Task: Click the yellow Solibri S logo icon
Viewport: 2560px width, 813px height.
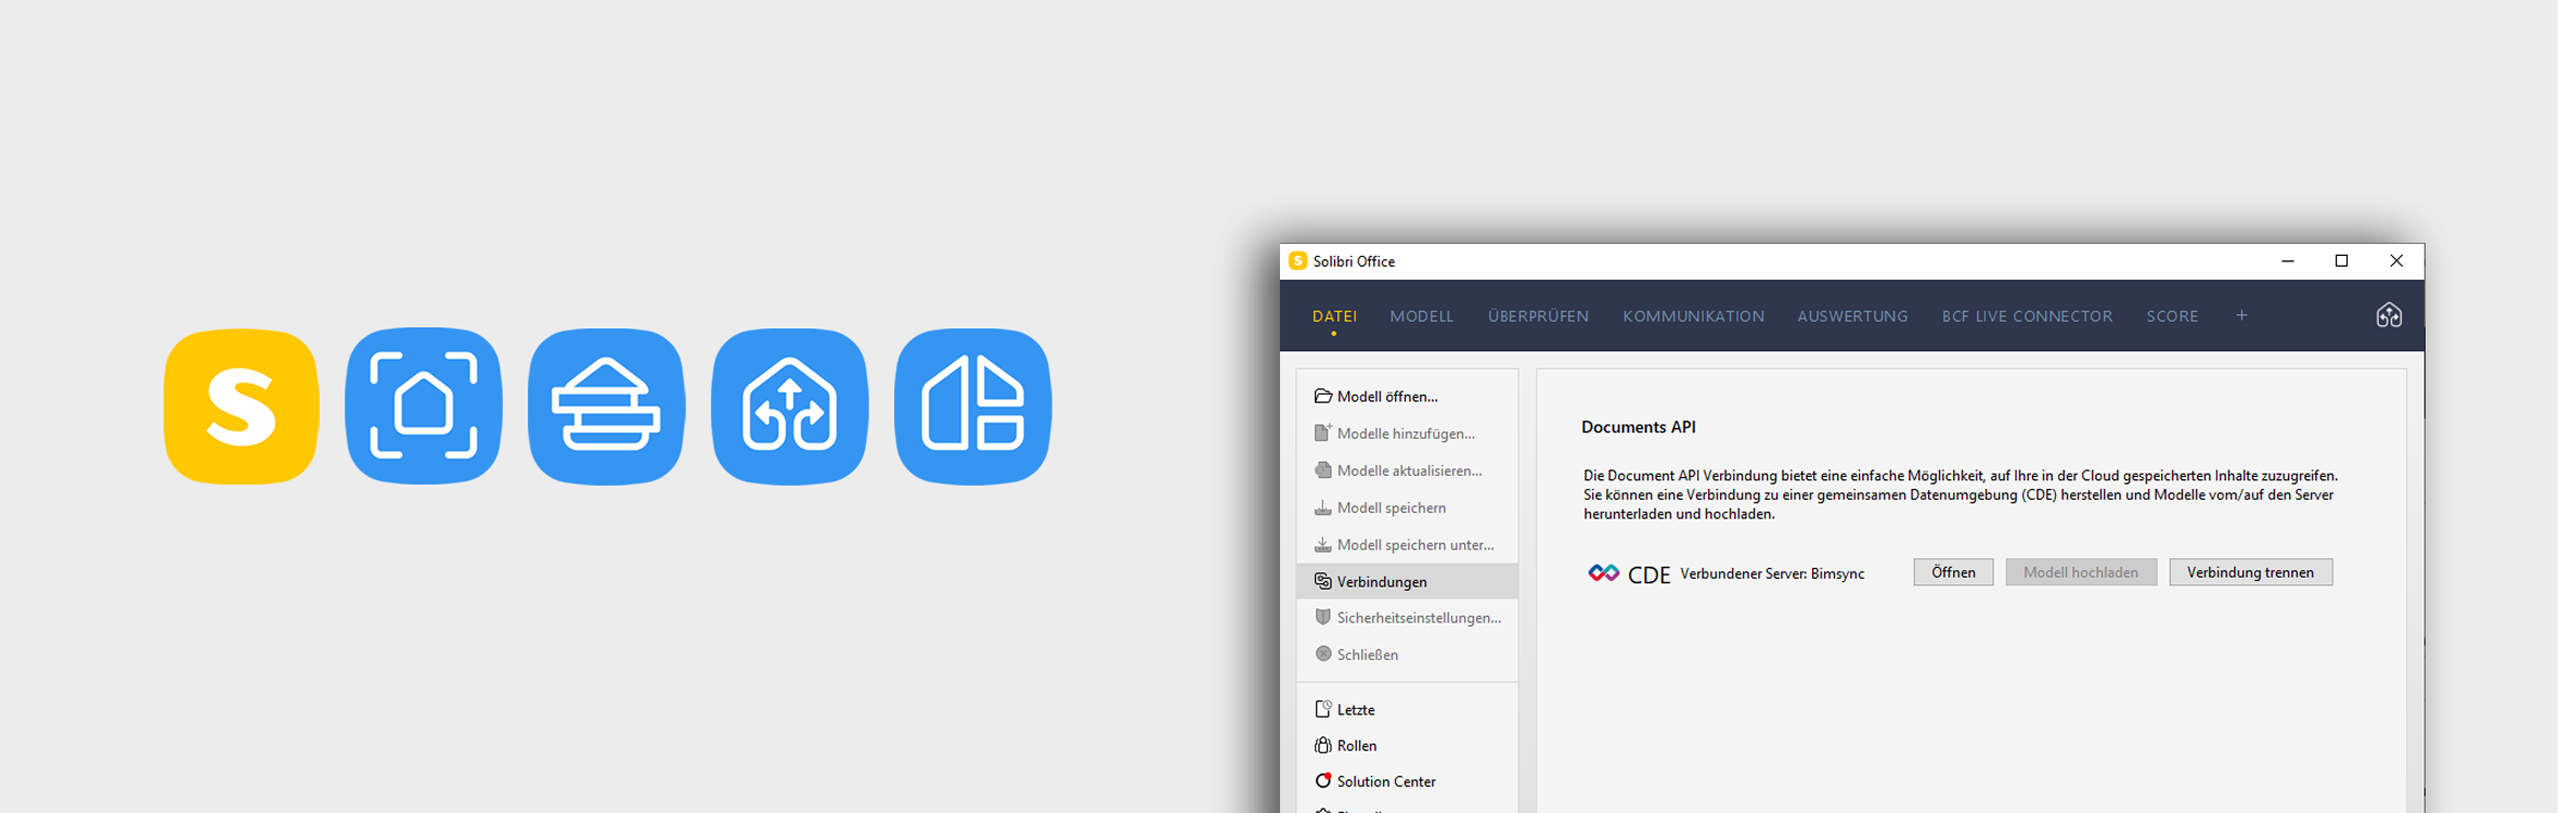Action: [241, 406]
